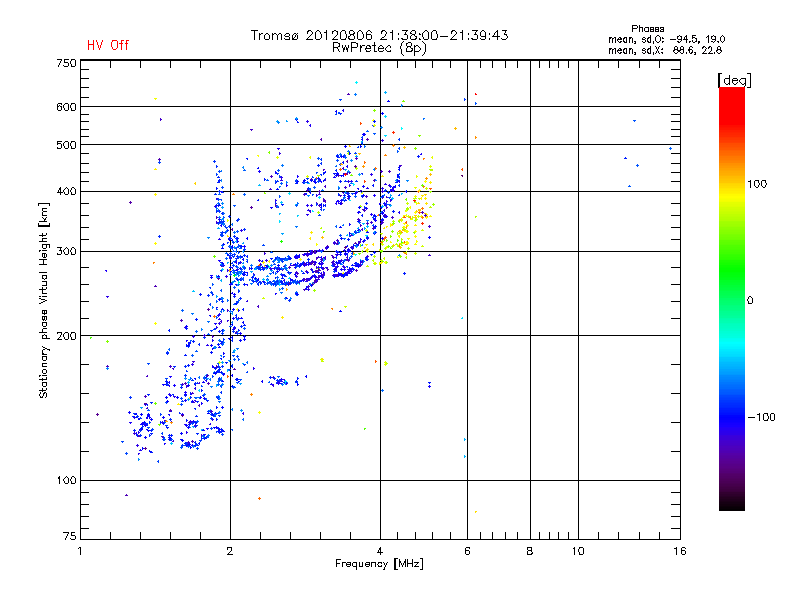Viewport: 800px width, 600px height.
Task: Click y-axis tick label '300'
Action: pyautogui.click(x=66, y=252)
